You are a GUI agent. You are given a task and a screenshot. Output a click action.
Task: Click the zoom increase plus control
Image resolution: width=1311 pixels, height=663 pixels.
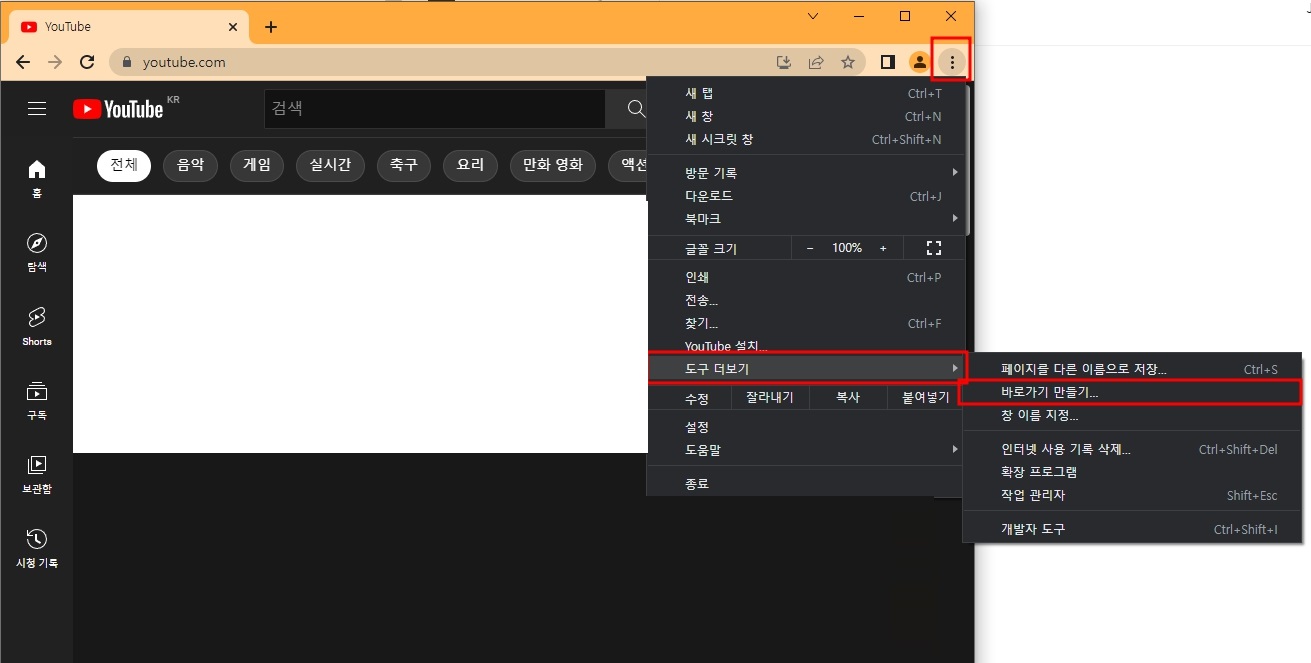(883, 247)
